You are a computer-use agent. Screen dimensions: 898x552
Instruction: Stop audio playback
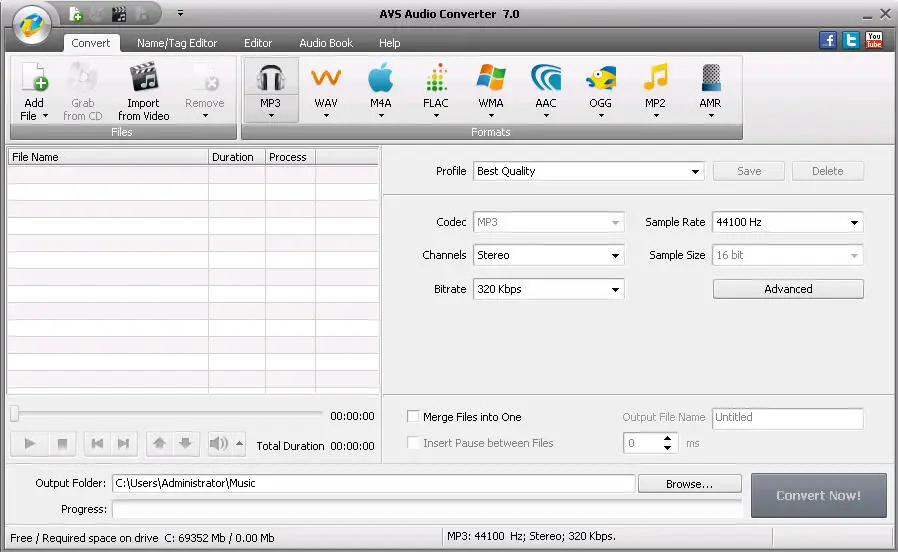pyautogui.click(x=62, y=443)
